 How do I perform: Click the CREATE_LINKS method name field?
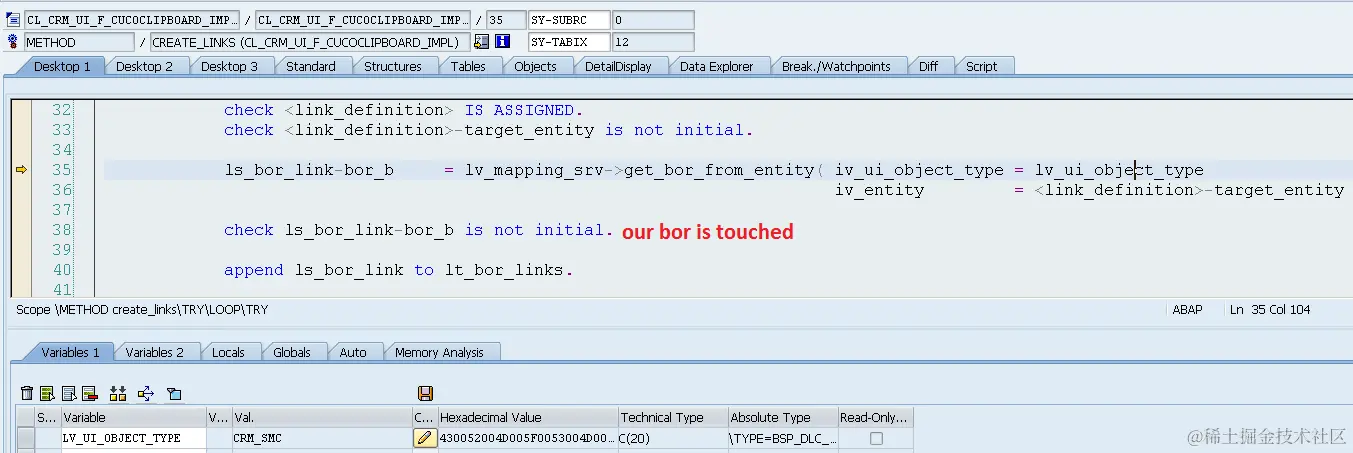(310, 42)
